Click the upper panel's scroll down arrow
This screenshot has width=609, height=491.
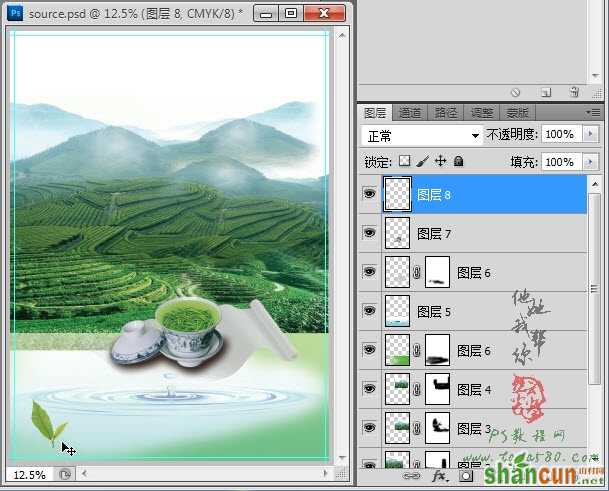coord(595,75)
